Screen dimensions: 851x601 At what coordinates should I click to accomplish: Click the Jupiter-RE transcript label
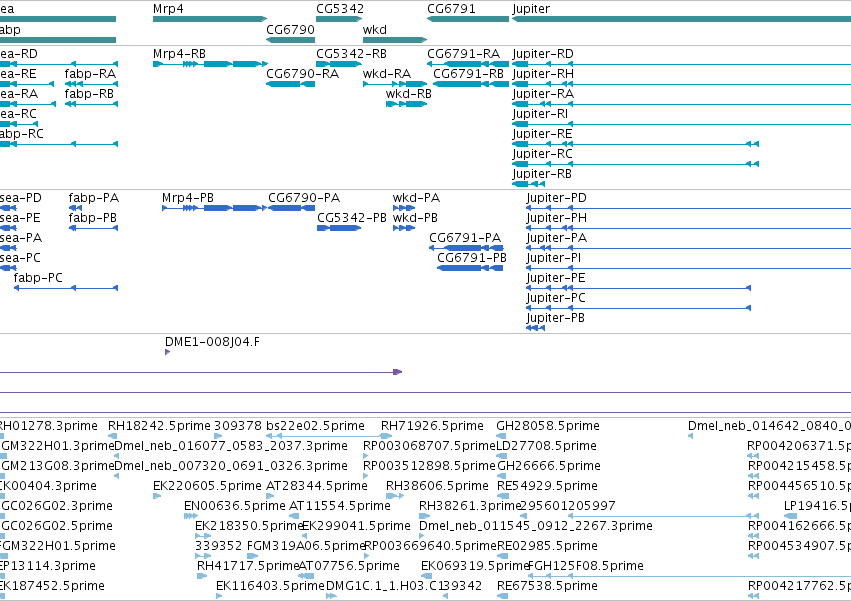pos(542,134)
